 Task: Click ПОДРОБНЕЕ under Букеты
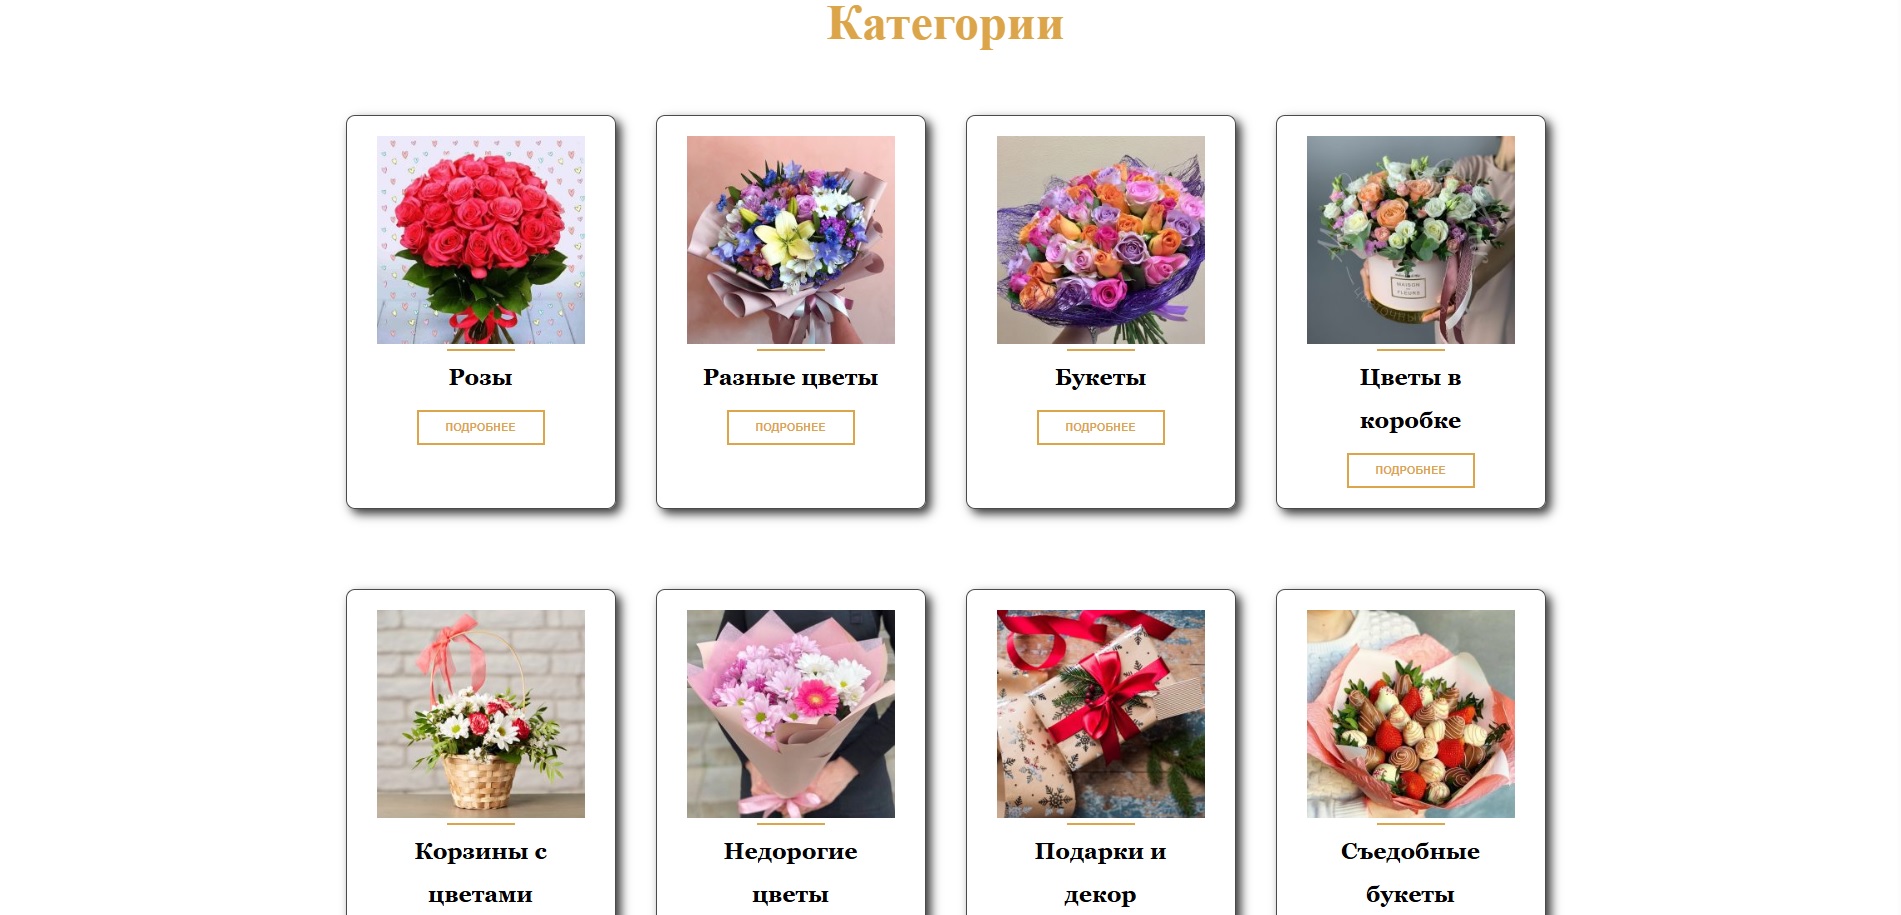1100,427
